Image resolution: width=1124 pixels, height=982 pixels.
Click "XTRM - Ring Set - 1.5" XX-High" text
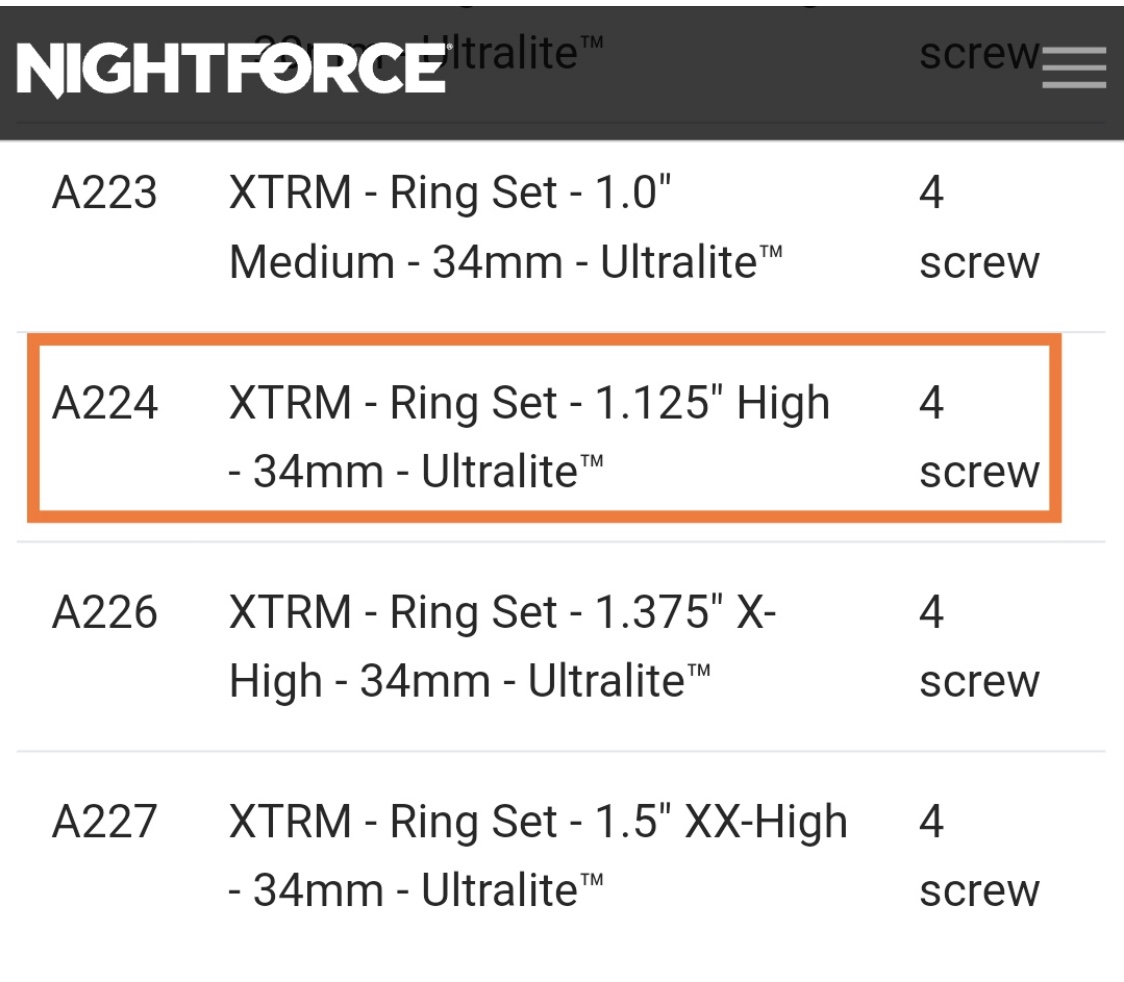click(x=538, y=822)
